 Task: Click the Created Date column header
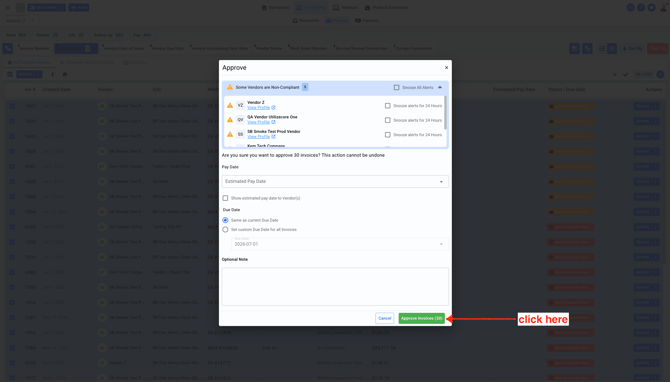pyautogui.click(x=56, y=90)
